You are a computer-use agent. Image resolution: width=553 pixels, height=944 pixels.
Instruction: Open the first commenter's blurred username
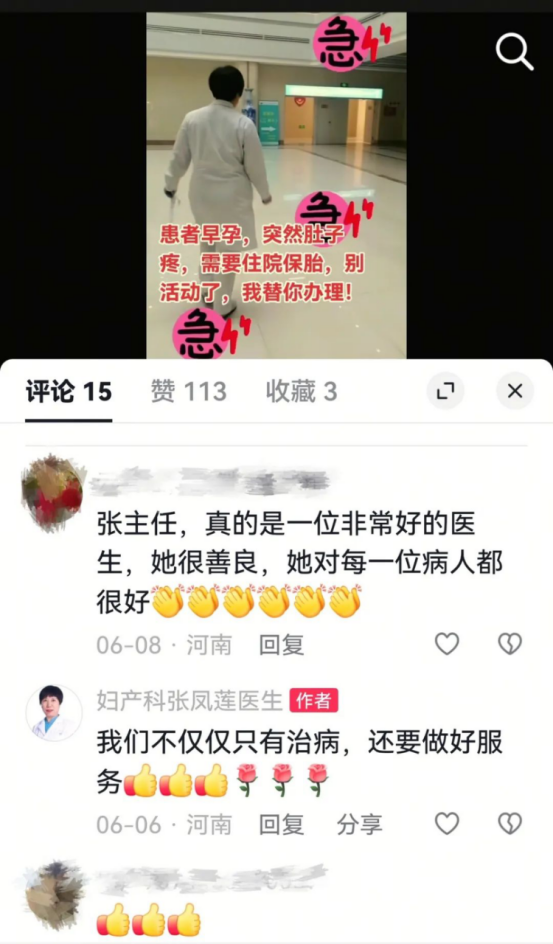(x=209, y=480)
